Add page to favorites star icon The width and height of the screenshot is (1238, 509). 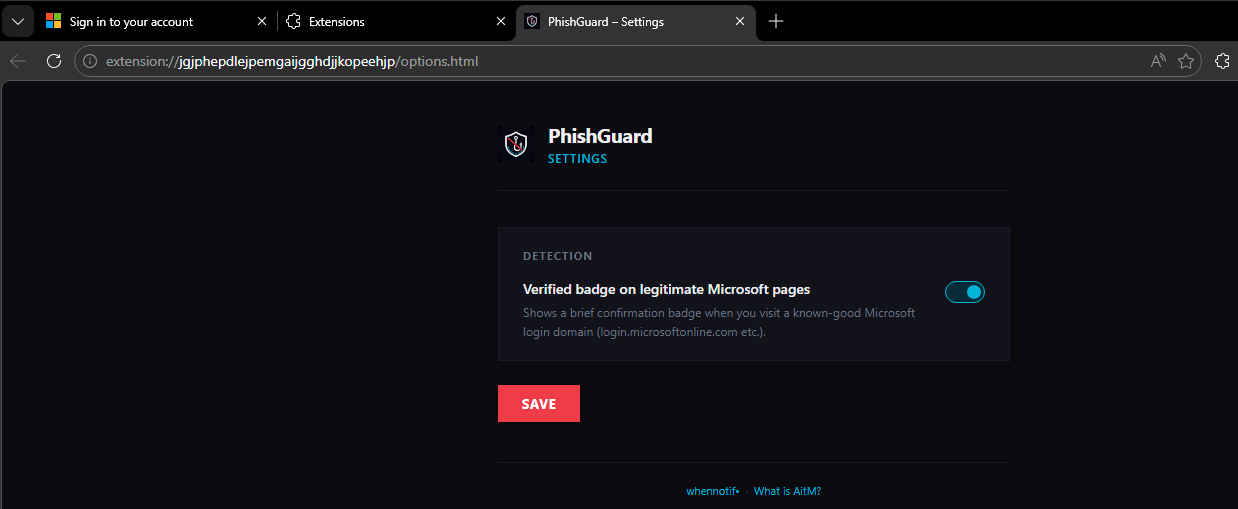point(1186,61)
